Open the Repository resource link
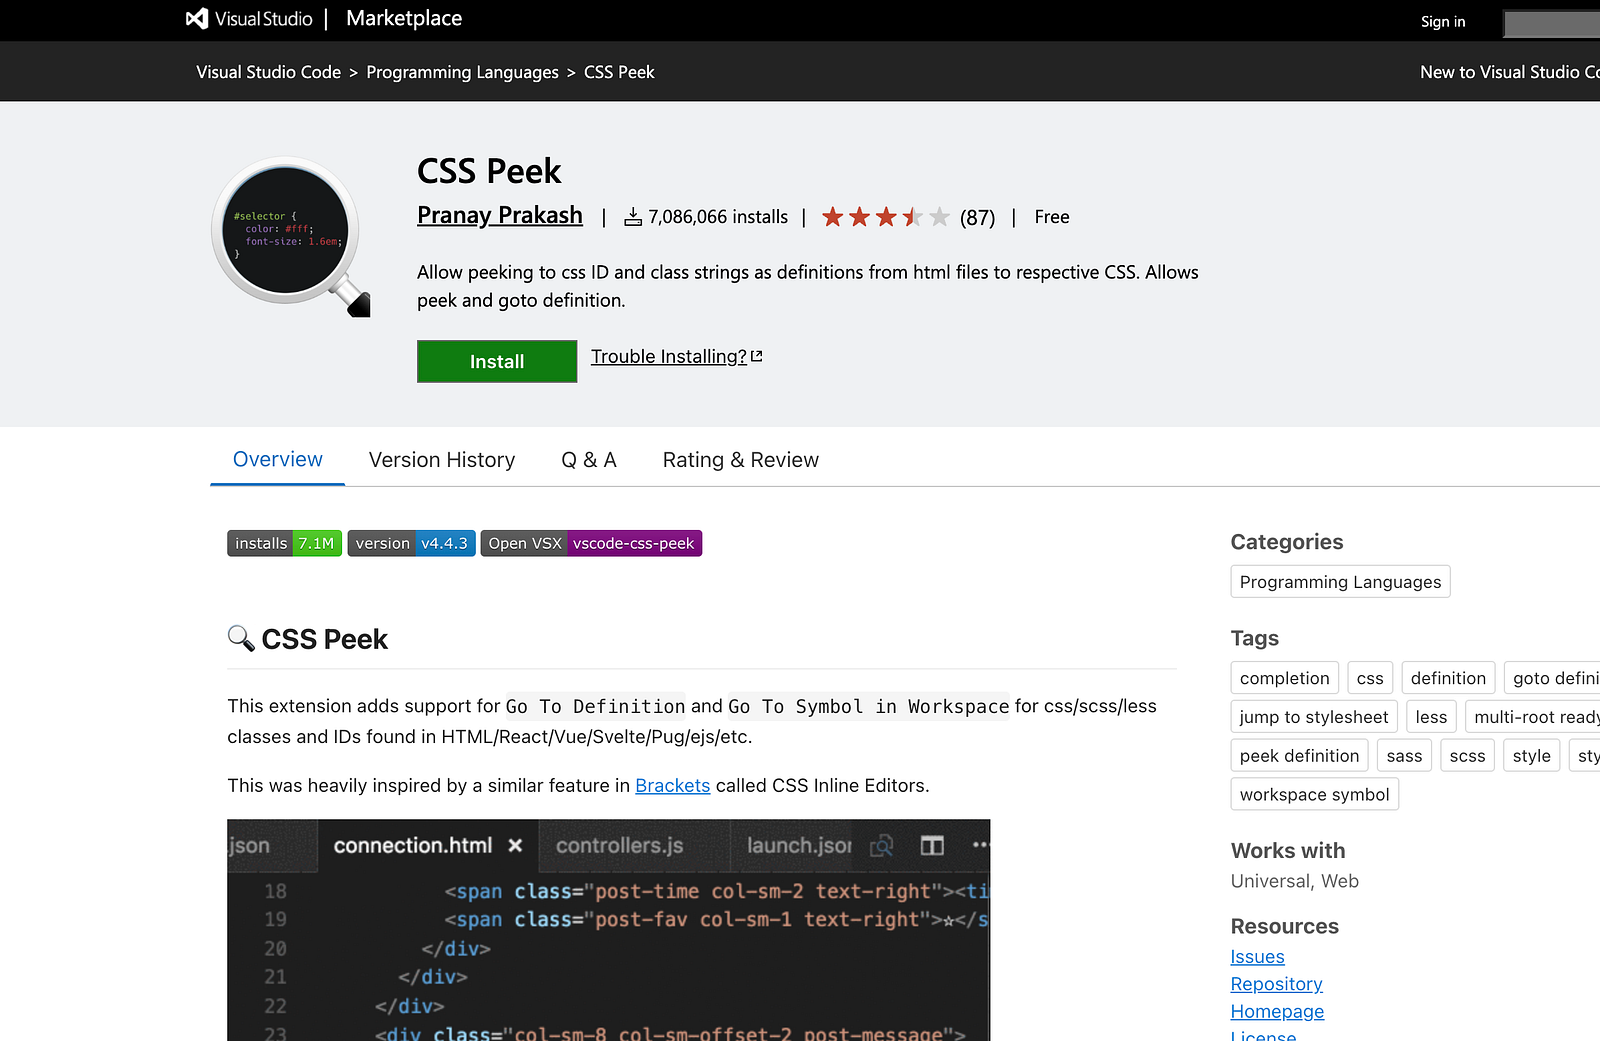 (1276, 984)
